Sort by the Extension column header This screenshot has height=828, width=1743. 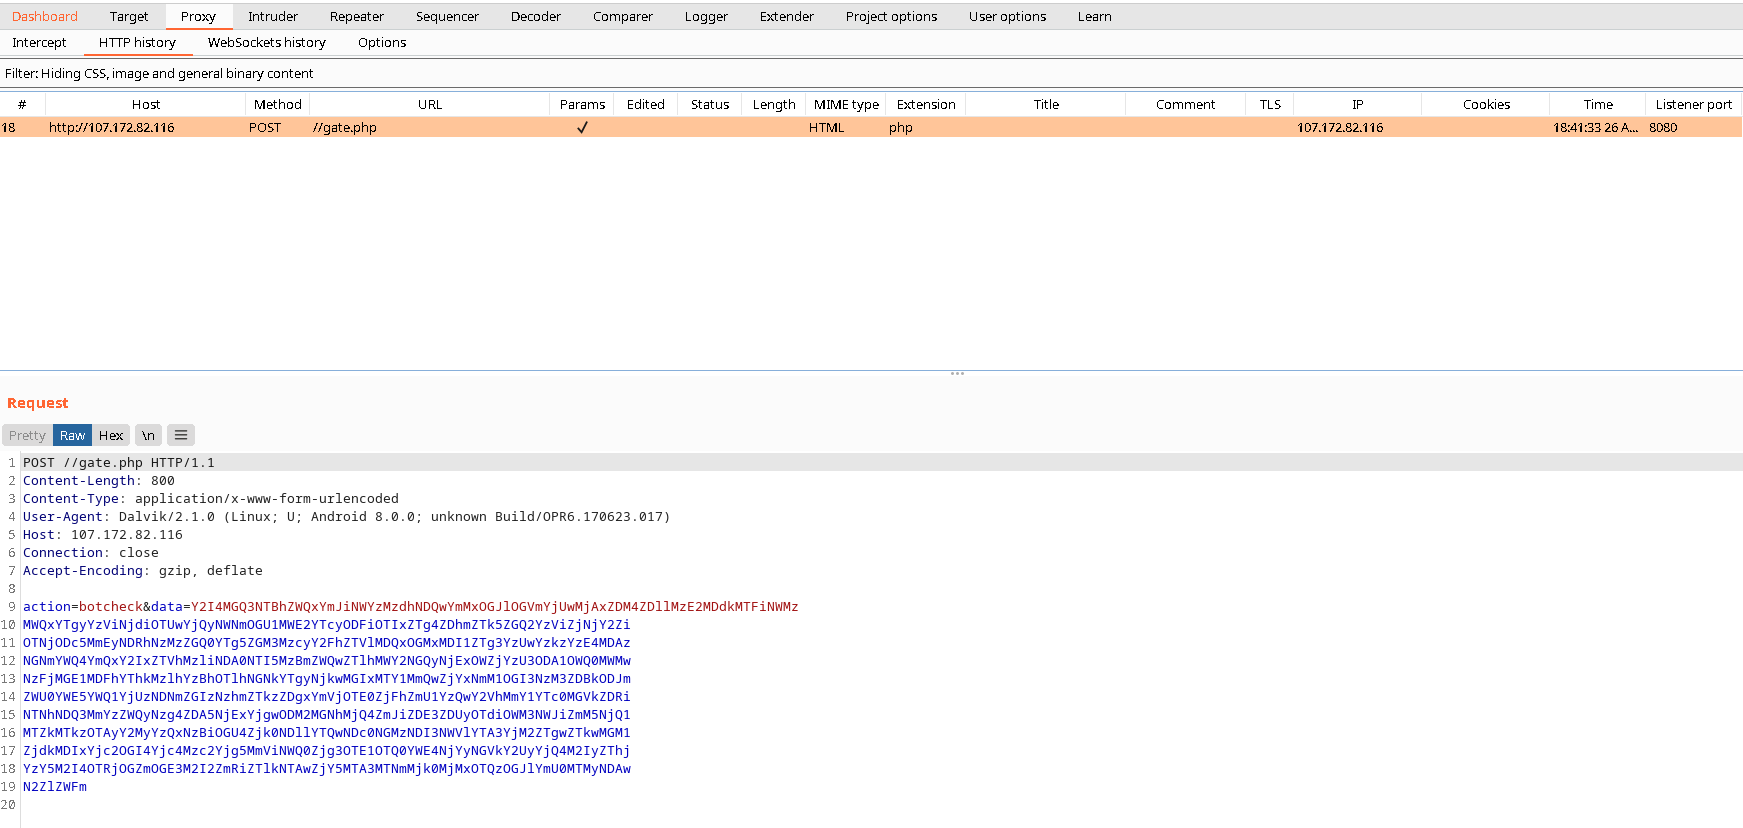pos(926,104)
